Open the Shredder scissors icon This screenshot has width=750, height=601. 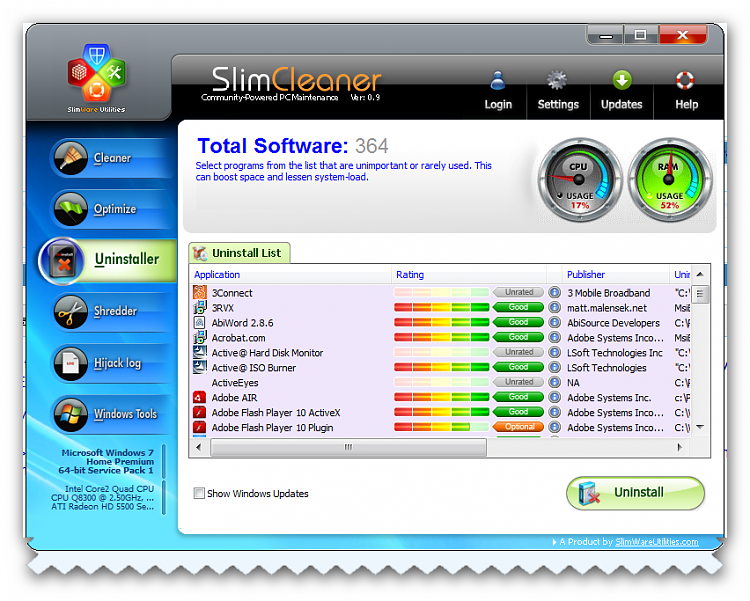pyautogui.click(x=71, y=312)
